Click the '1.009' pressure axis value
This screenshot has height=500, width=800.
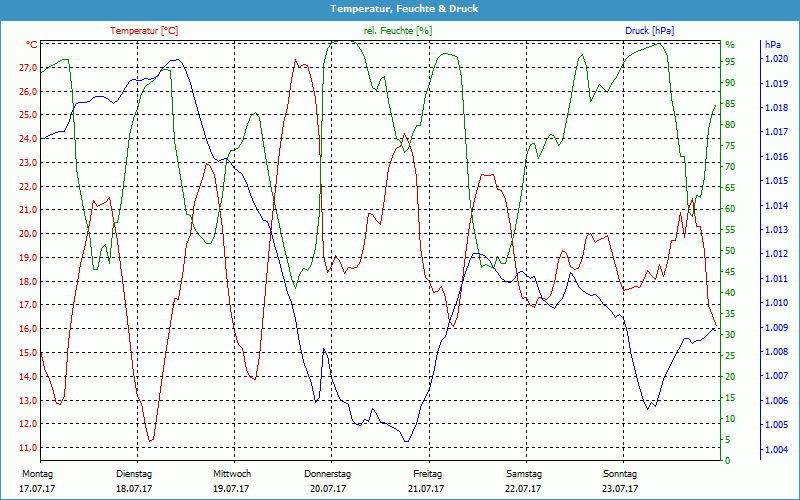[776, 327]
